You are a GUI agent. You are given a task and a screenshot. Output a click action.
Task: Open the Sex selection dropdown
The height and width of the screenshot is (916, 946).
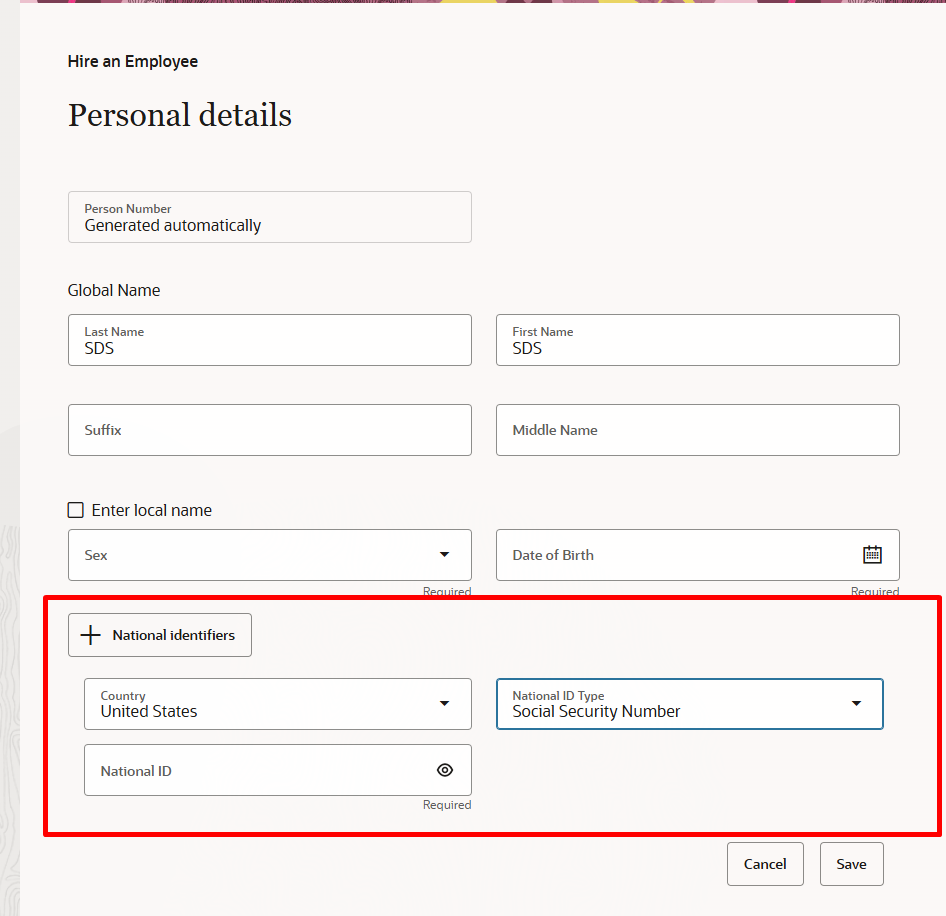pyautogui.click(x=270, y=553)
